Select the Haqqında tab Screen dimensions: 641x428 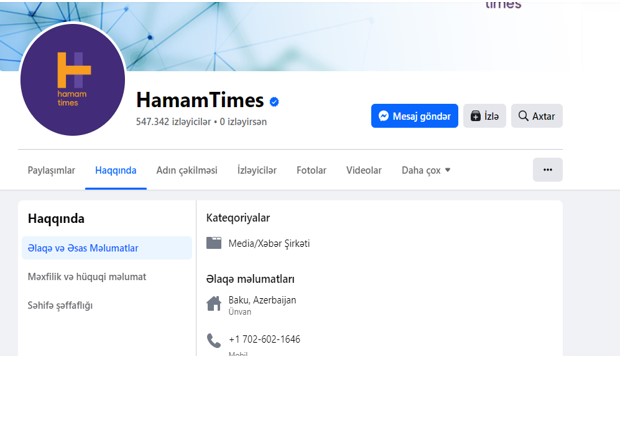point(116,170)
